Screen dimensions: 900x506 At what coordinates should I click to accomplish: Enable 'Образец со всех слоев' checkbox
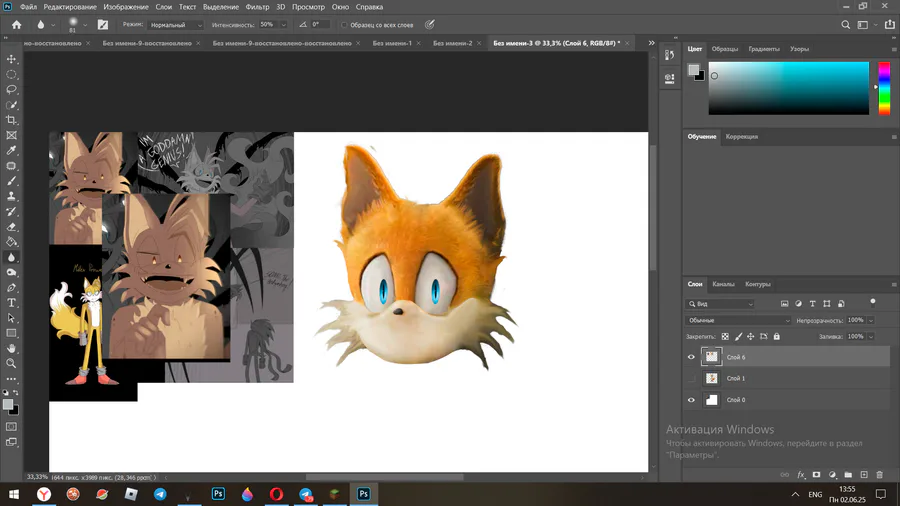pos(344,25)
